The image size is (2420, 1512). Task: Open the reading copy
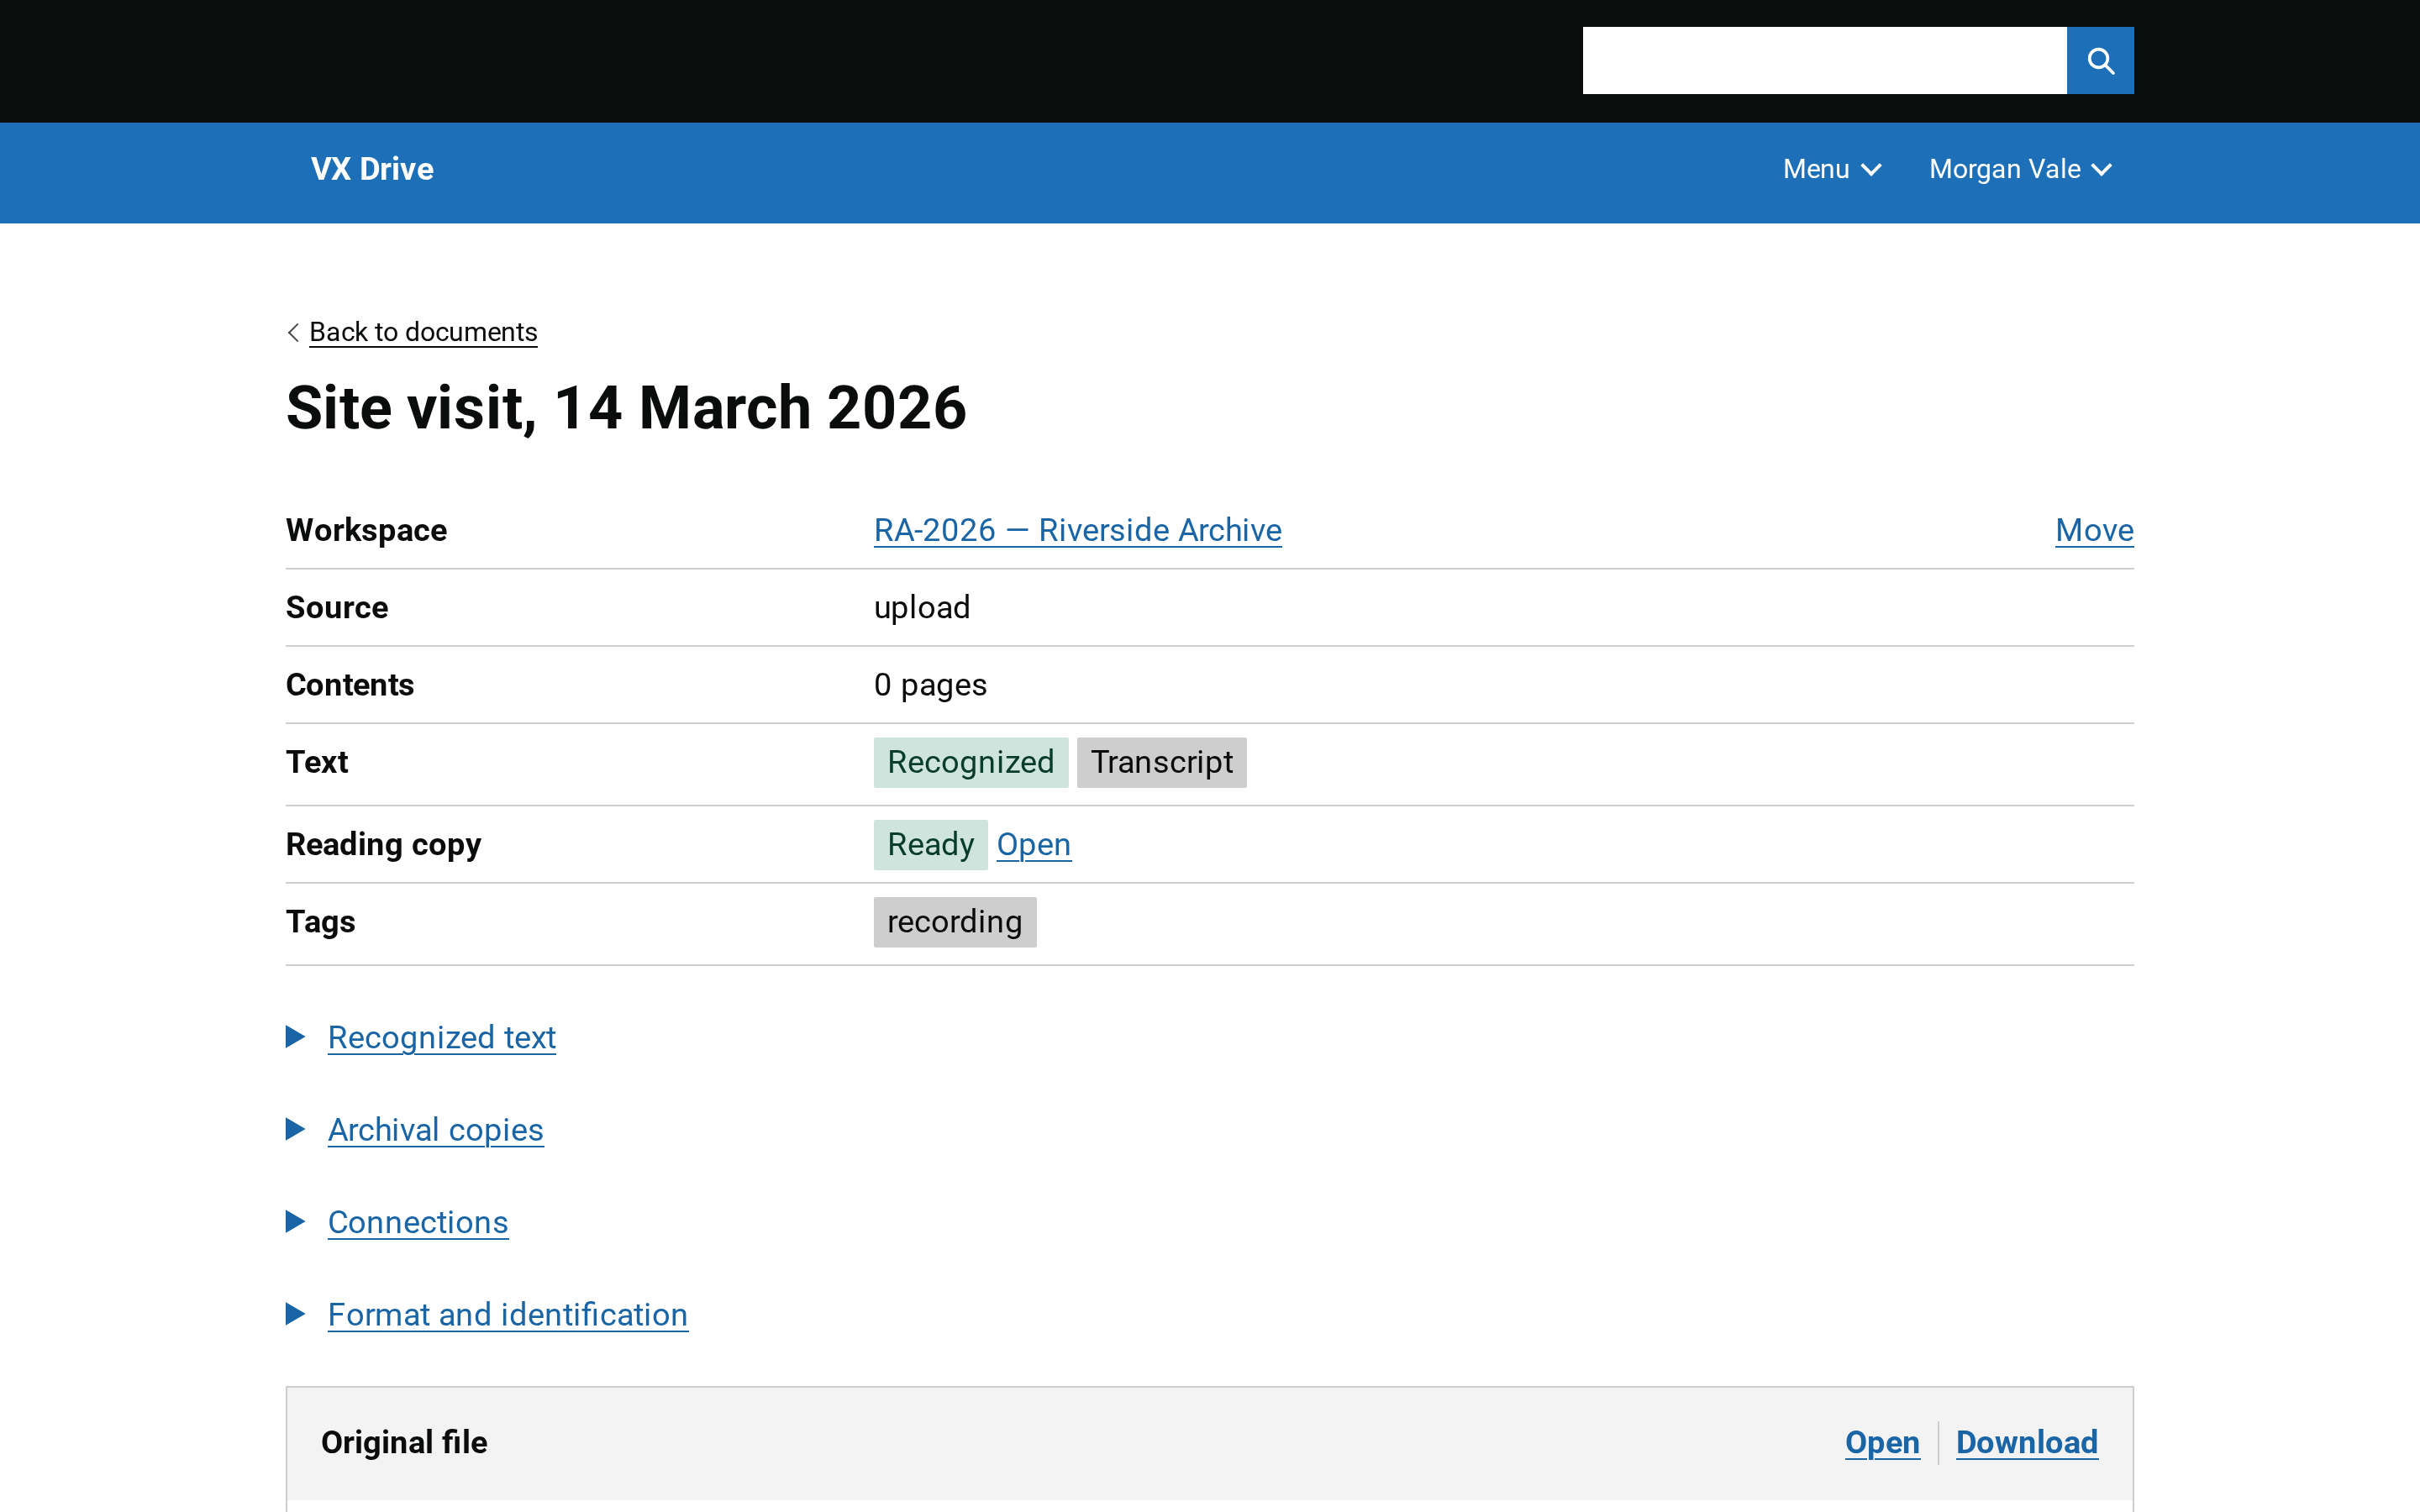tap(1033, 845)
